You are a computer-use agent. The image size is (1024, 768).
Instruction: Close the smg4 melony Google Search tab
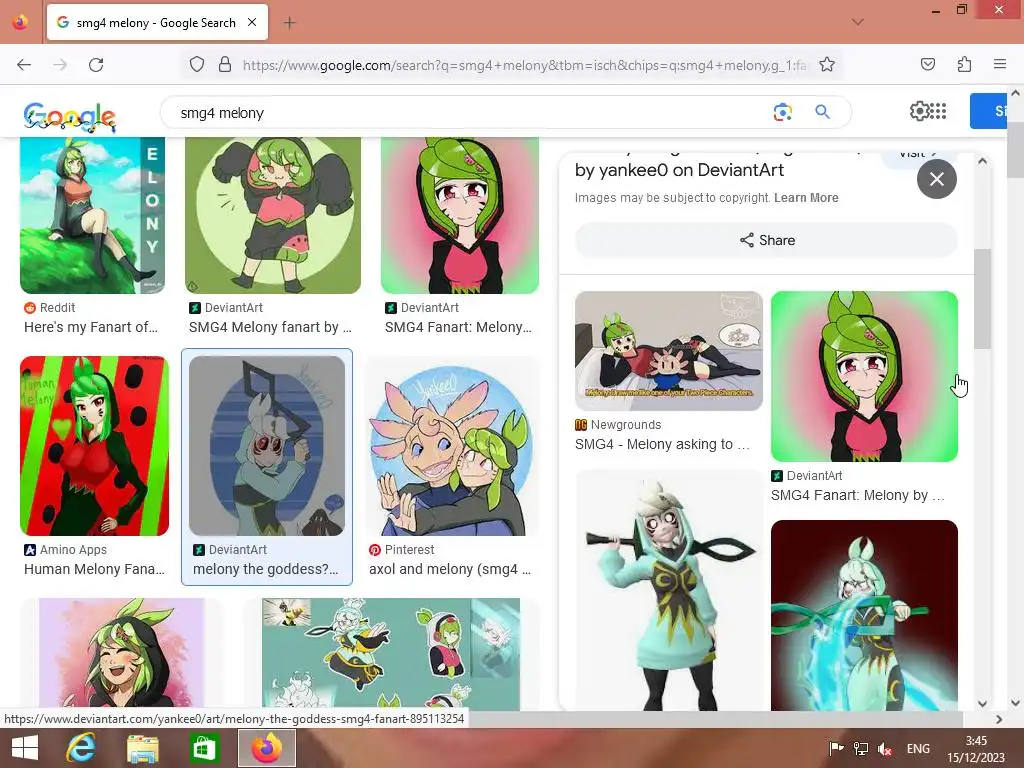click(x=252, y=22)
